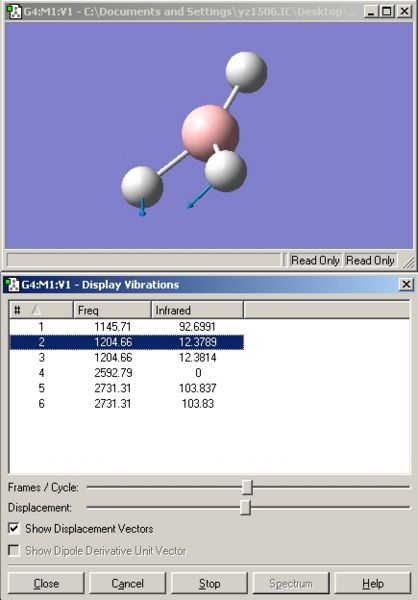418x600 pixels.
Task: Select mode 4 with frequency 2592.79
Action: (x=126, y=373)
